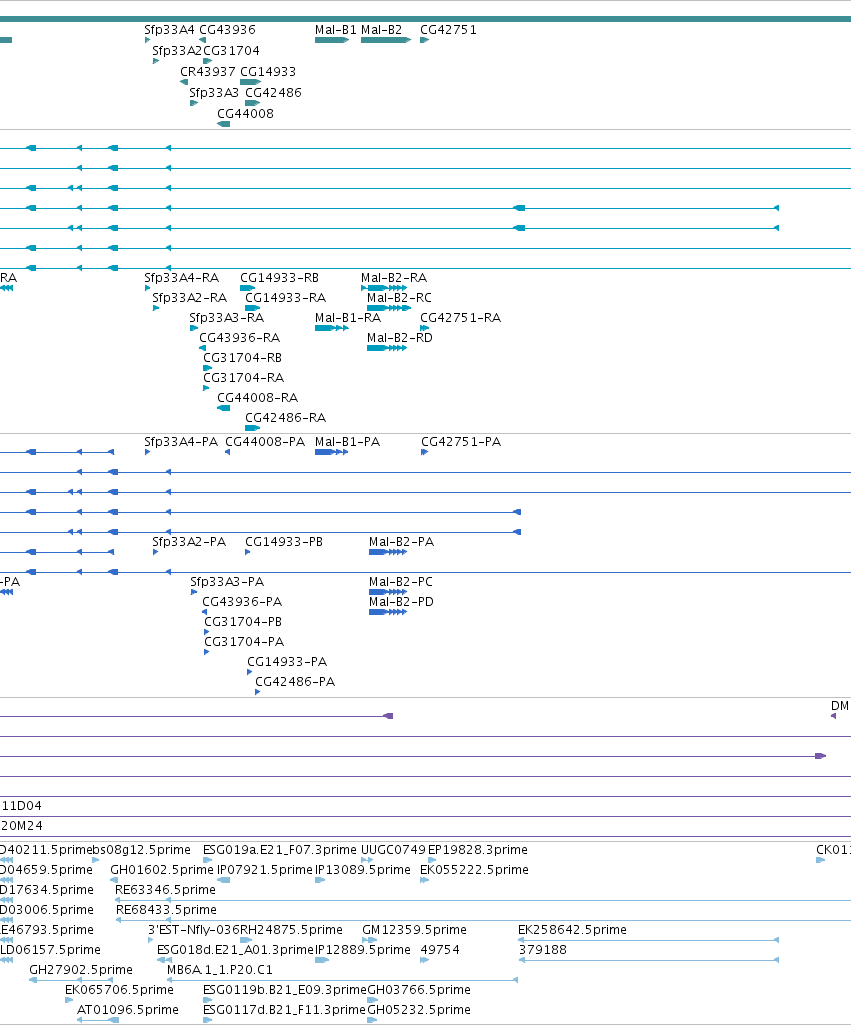This screenshot has width=851, height=1025.
Task: Click the CR43937 gene label
Action: 208,72
